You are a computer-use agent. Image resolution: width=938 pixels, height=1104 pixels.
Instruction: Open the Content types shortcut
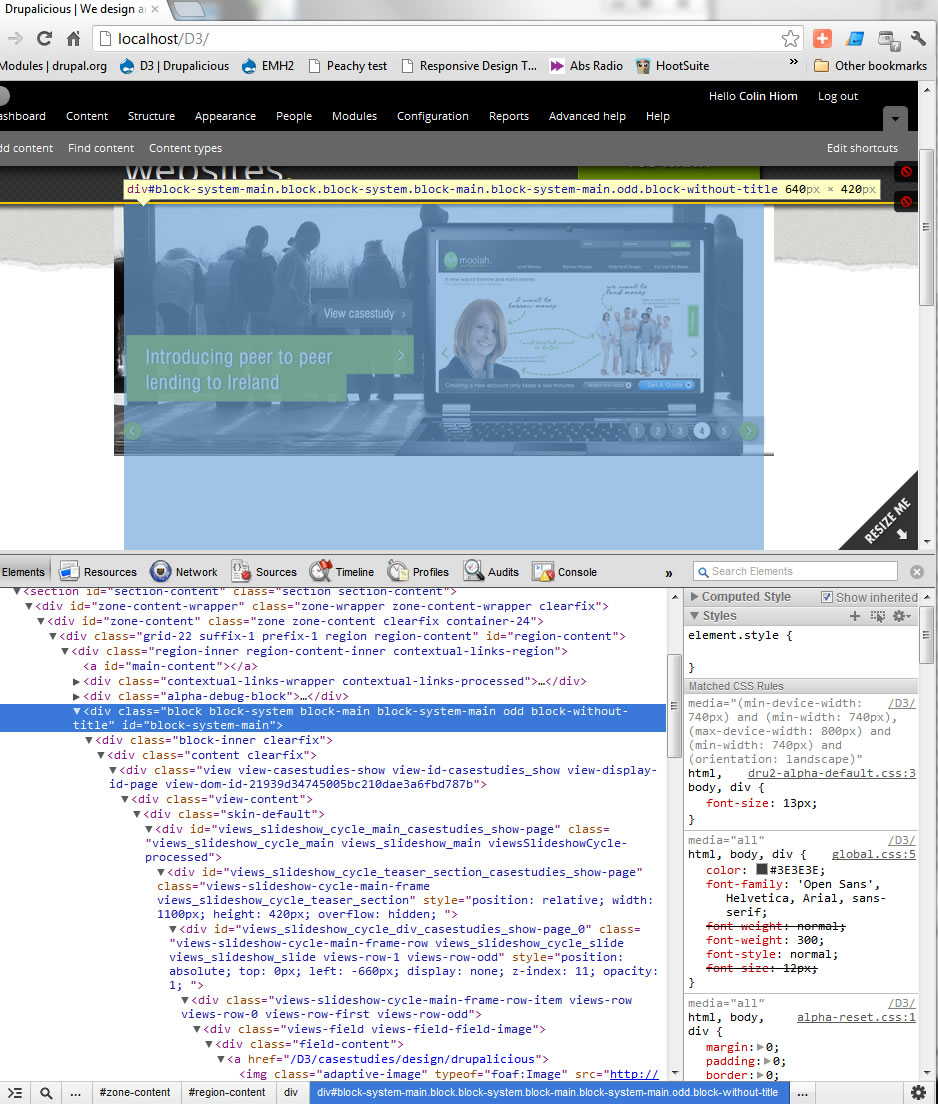tap(185, 148)
